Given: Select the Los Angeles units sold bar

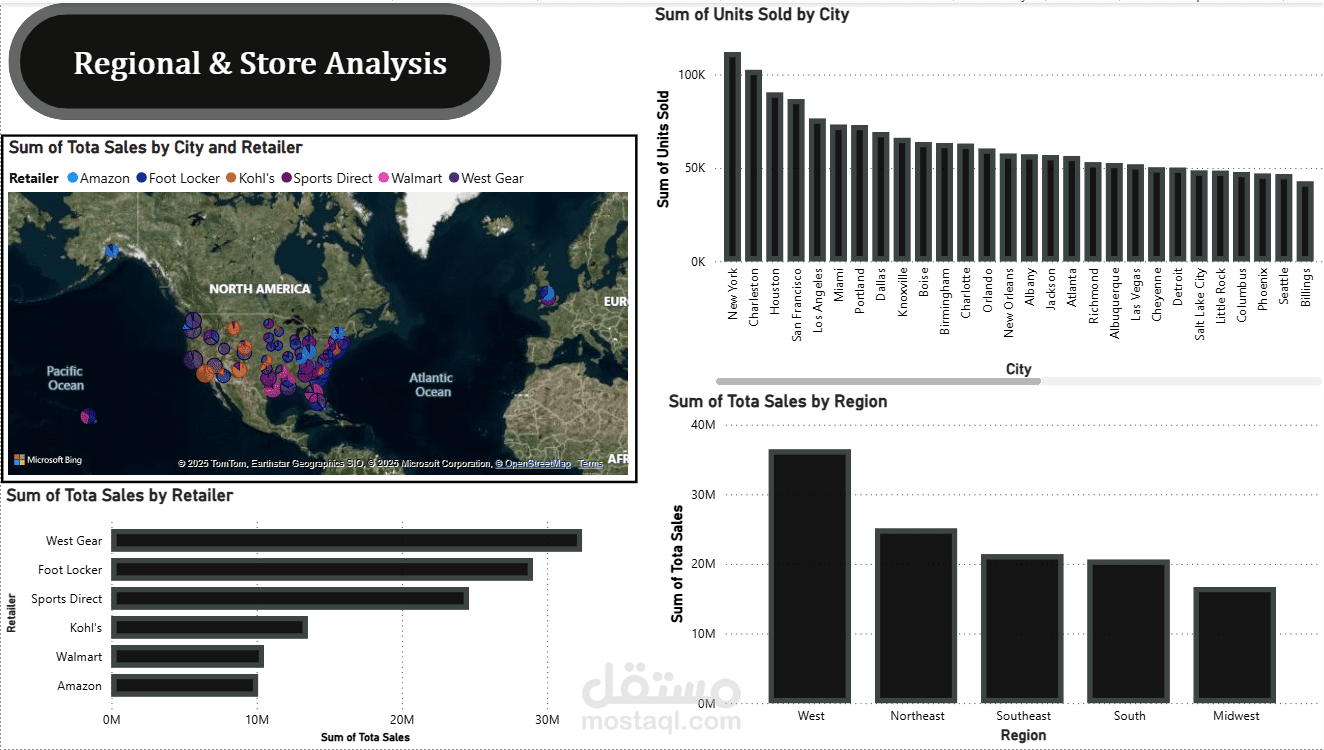Looking at the screenshot, I should pos(817,190).
